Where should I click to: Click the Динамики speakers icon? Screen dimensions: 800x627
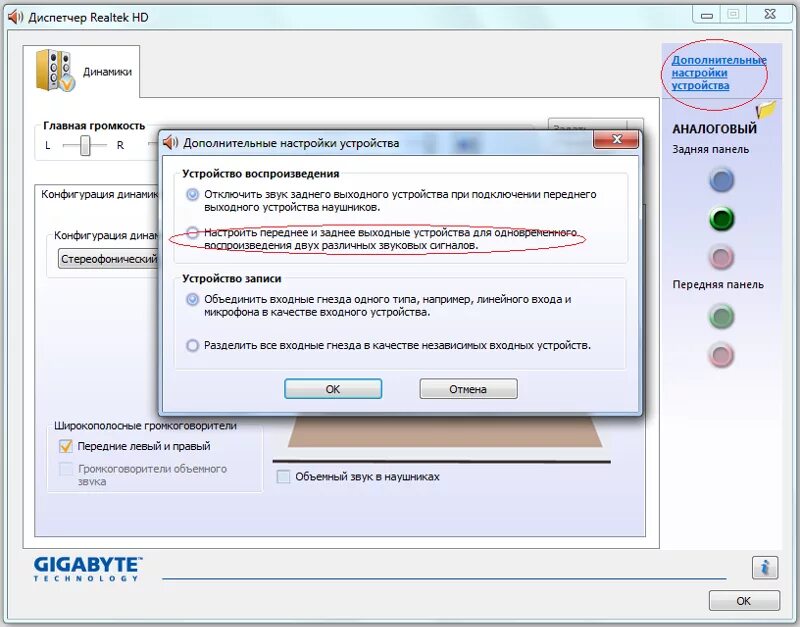coord(55,71)
